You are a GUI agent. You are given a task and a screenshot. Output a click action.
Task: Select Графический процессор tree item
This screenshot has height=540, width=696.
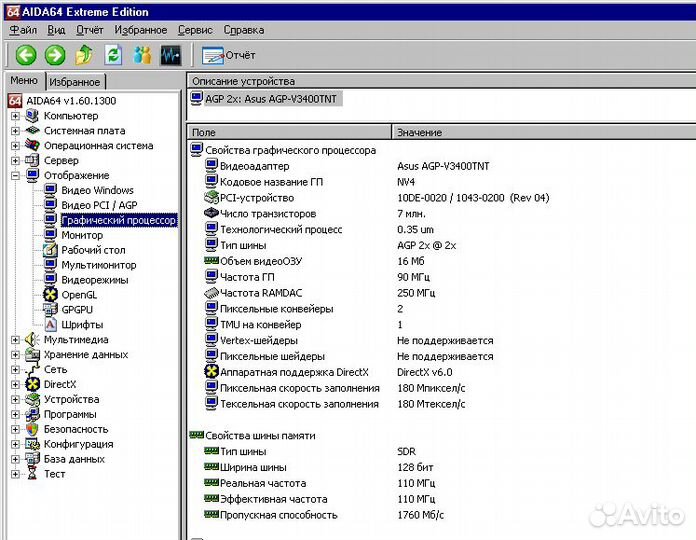tap(119, 220)
